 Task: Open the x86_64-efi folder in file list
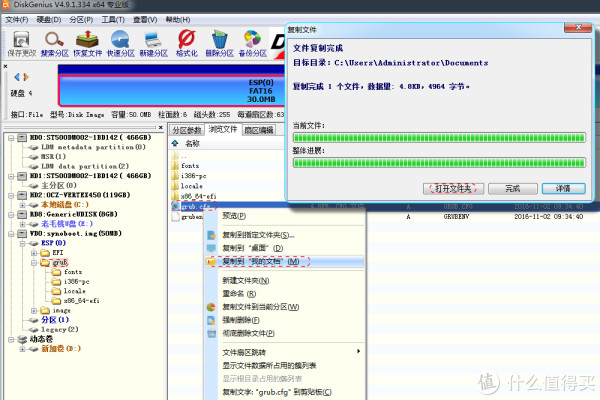coord(198,196)
